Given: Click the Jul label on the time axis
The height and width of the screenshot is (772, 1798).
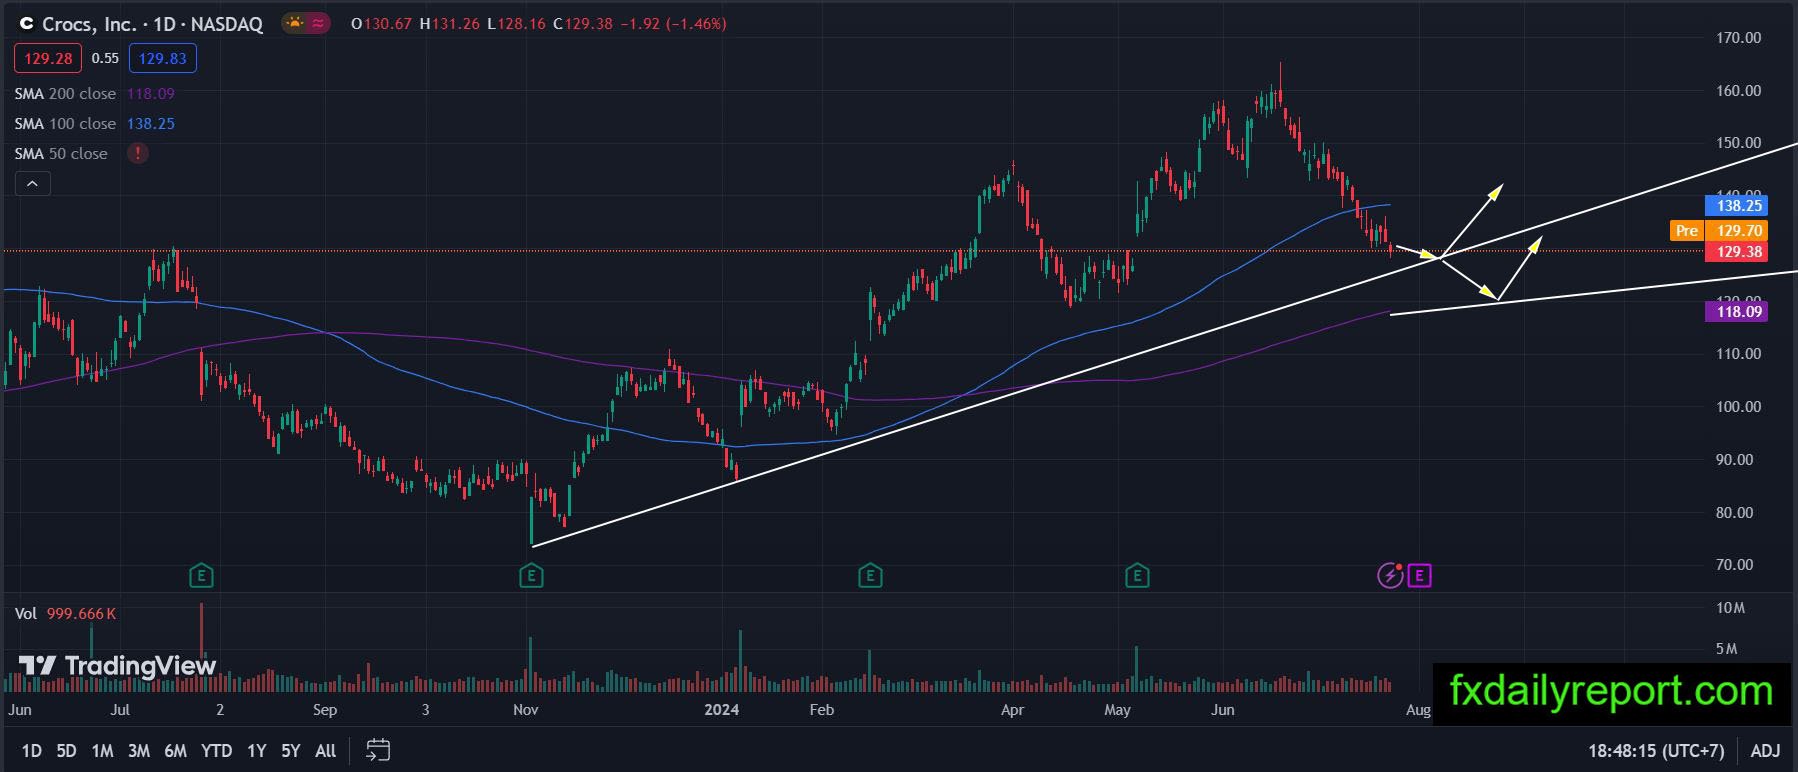Looking at the screenshot, I should pyautogui.click(x=120, y=710).
